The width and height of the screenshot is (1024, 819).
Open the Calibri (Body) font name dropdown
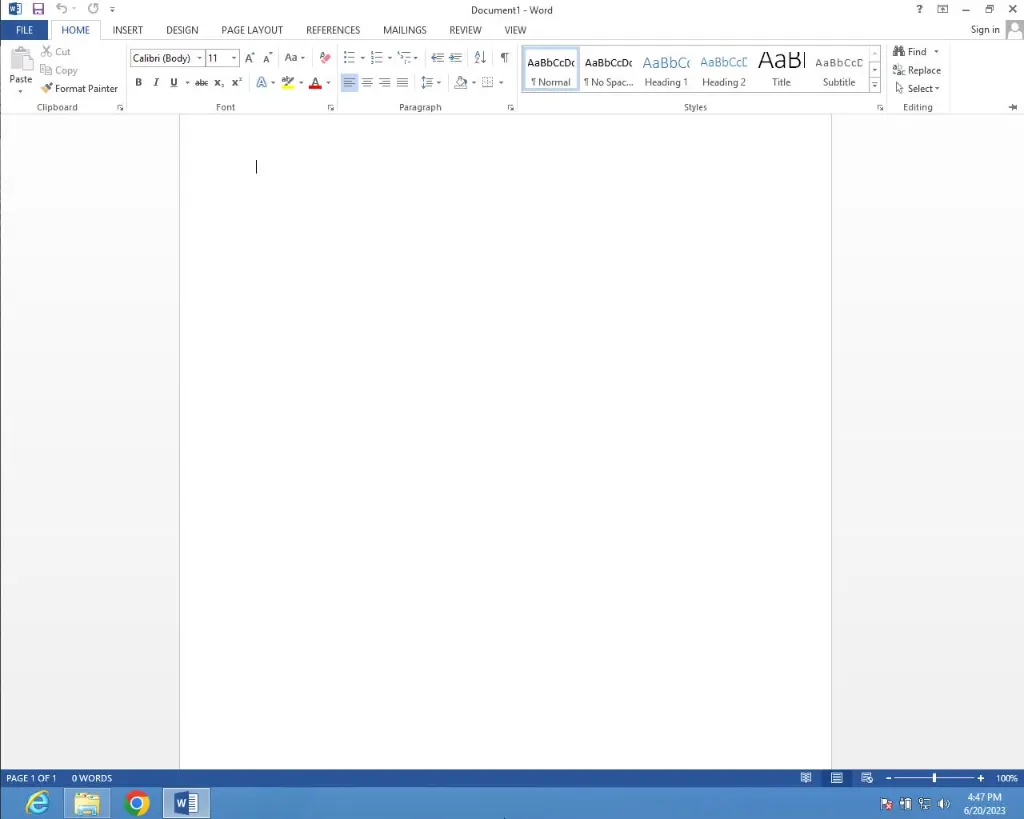pos(199,58)
